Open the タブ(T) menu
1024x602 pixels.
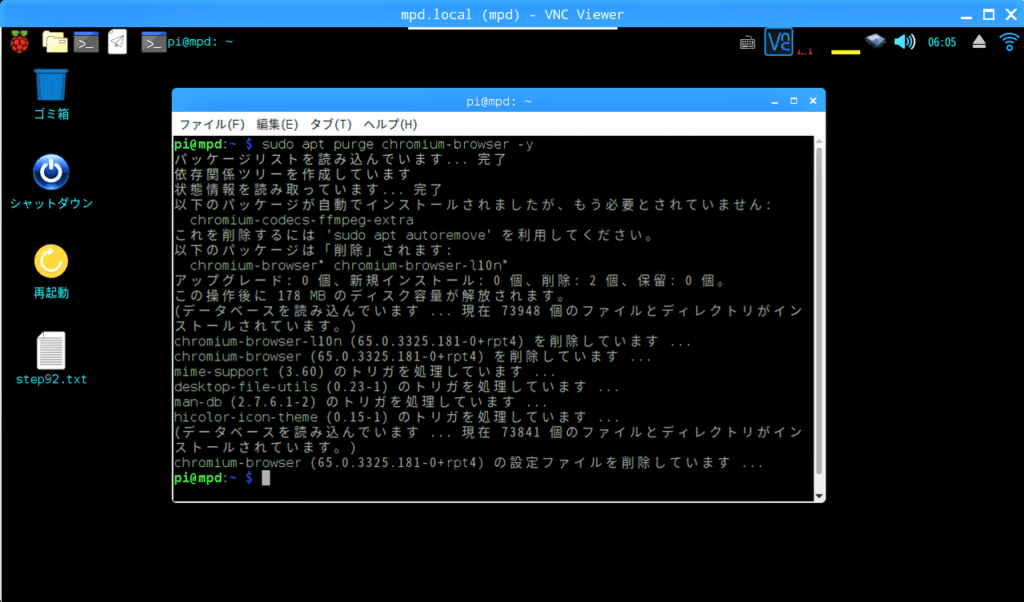point(330,124)
